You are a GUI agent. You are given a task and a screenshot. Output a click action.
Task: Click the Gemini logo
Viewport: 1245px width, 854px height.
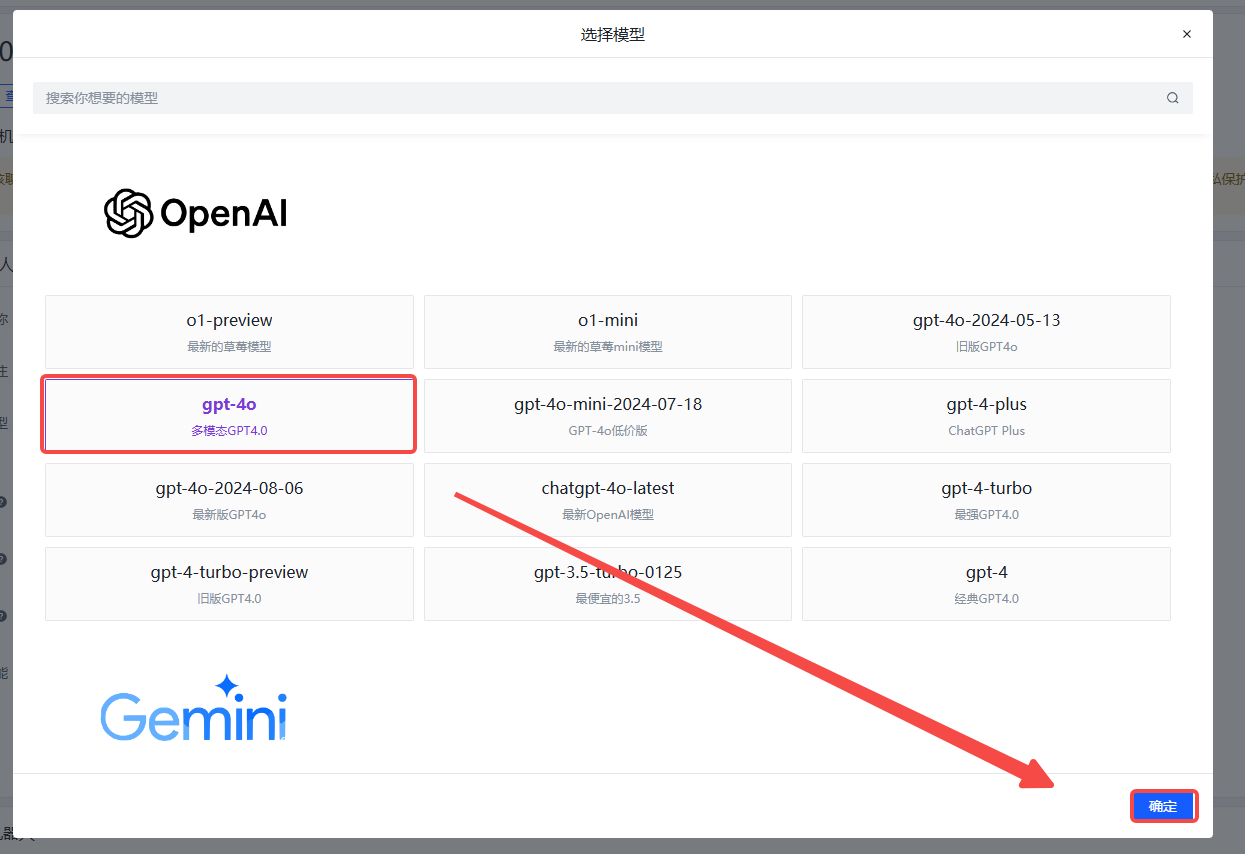pos(194,708)
